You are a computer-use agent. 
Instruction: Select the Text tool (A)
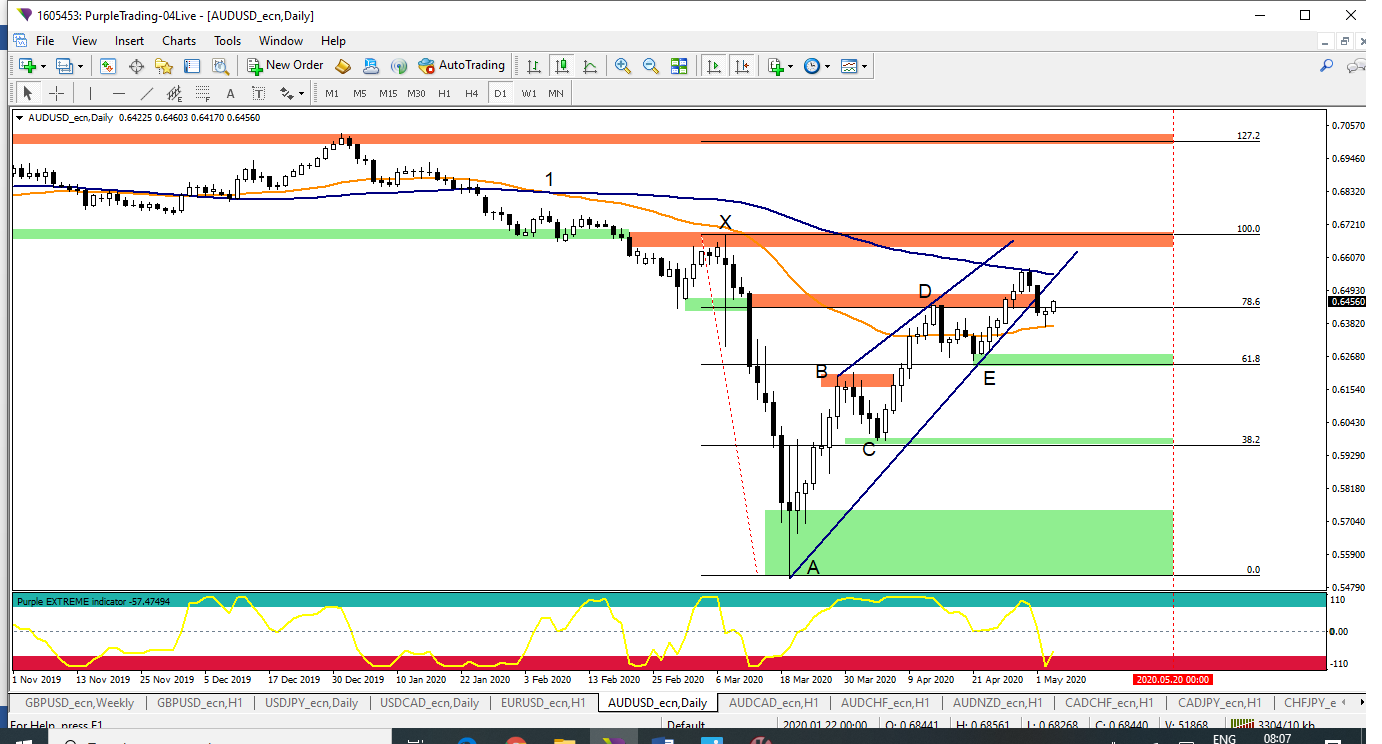point(230,93)
